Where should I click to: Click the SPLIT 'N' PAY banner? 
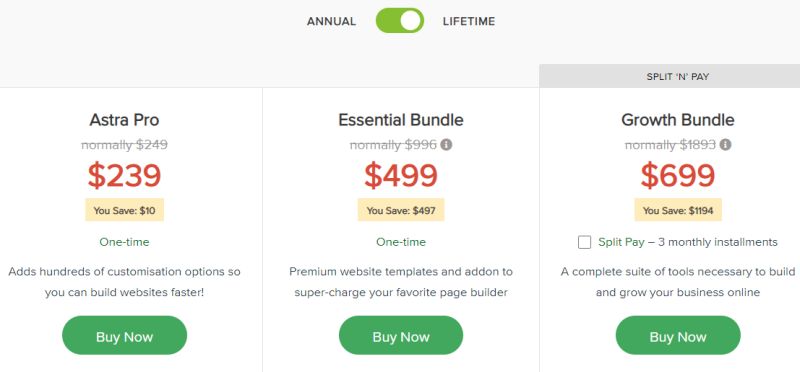point(669,77)
